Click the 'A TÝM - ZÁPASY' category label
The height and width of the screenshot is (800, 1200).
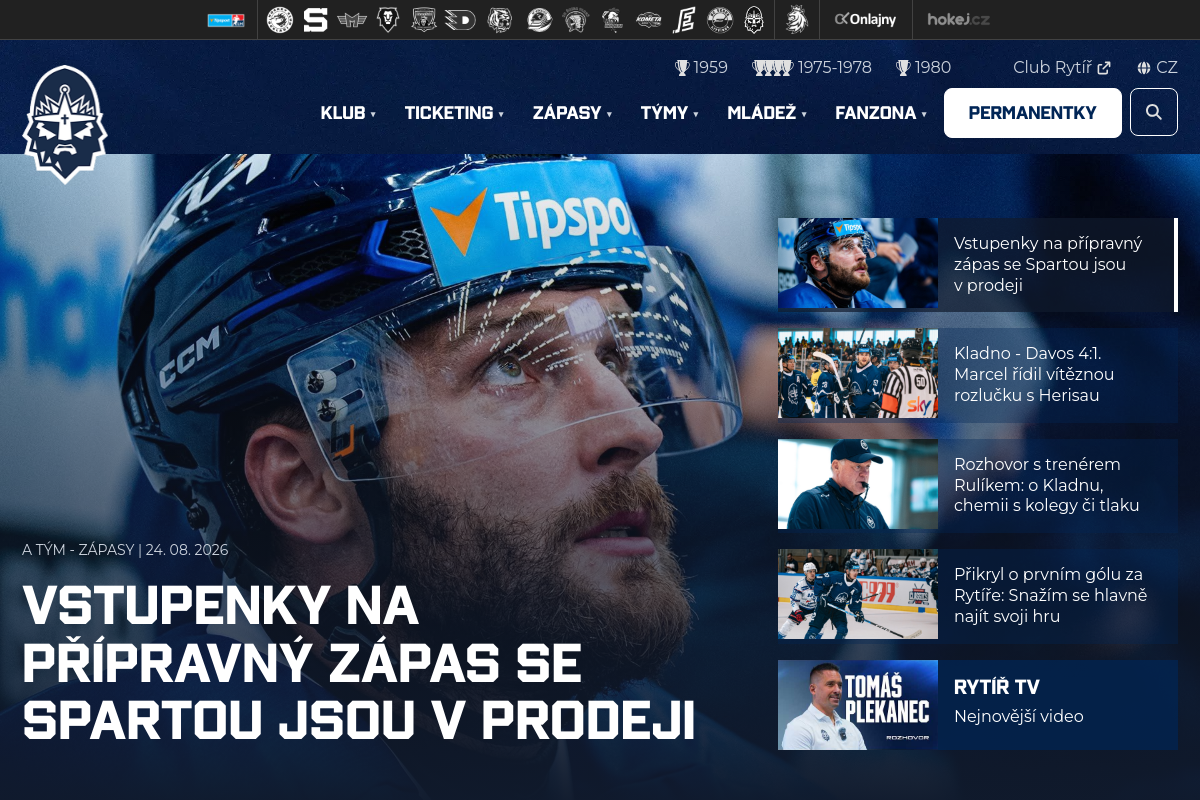tap(78, 550)
